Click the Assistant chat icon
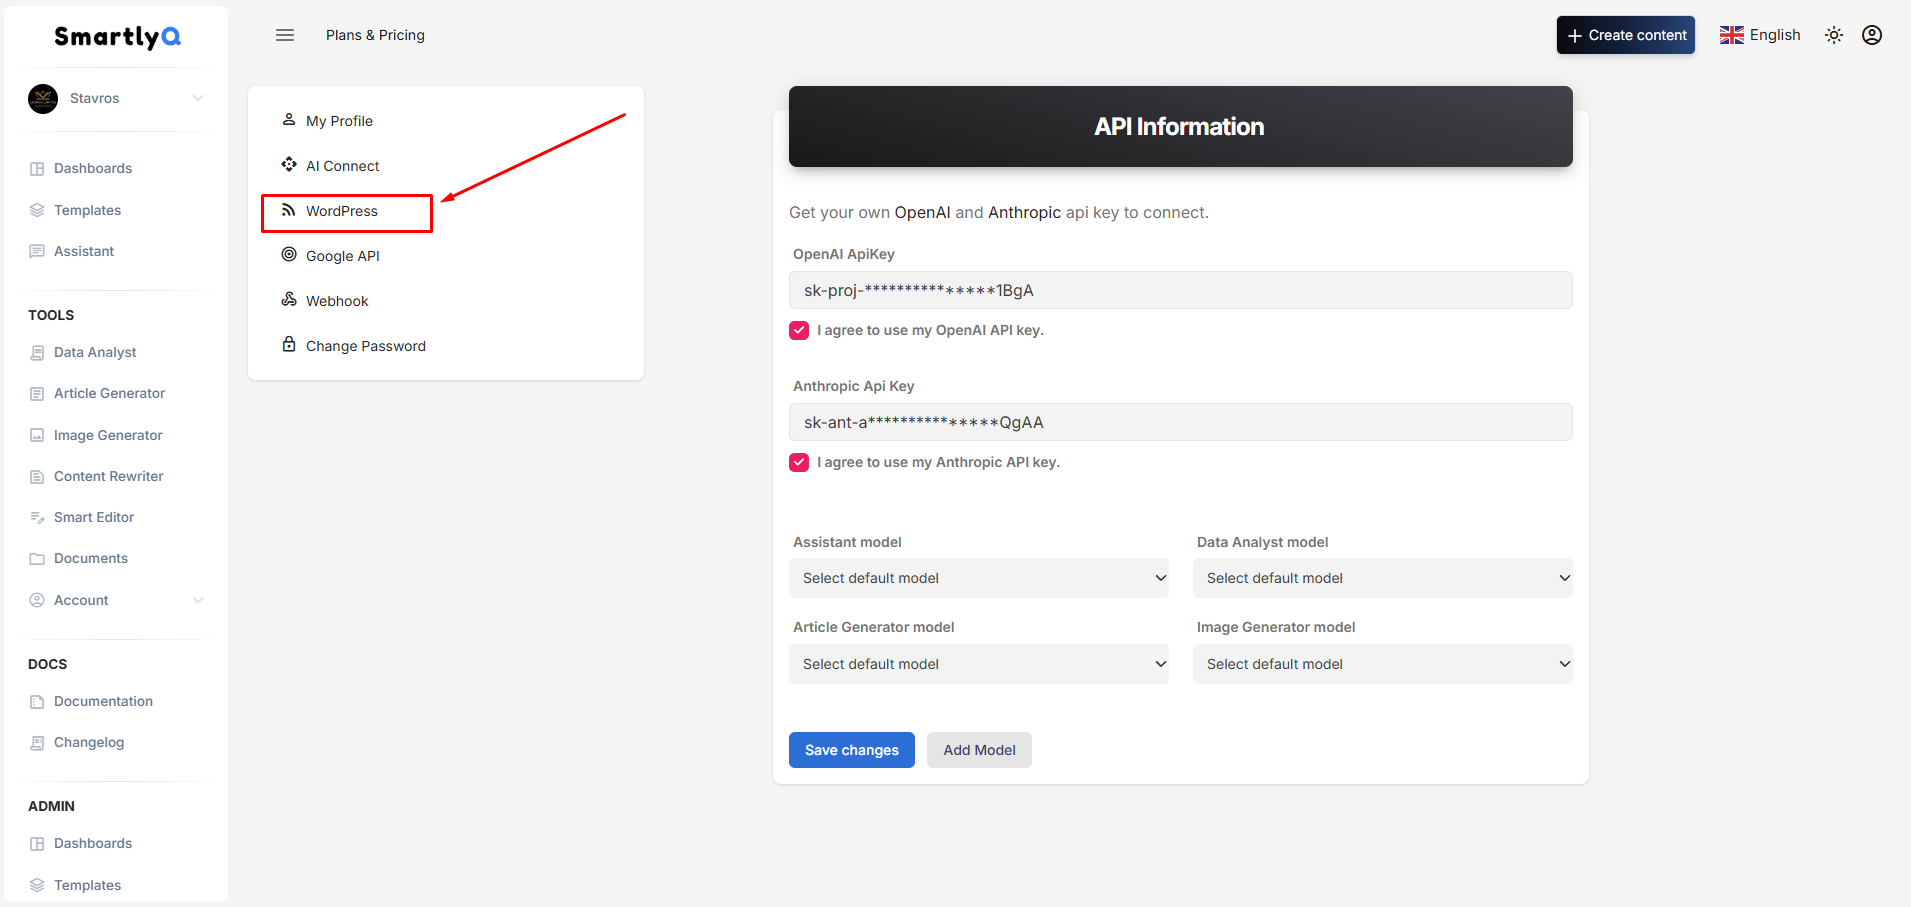1911x907 pixels. point(37,251)
